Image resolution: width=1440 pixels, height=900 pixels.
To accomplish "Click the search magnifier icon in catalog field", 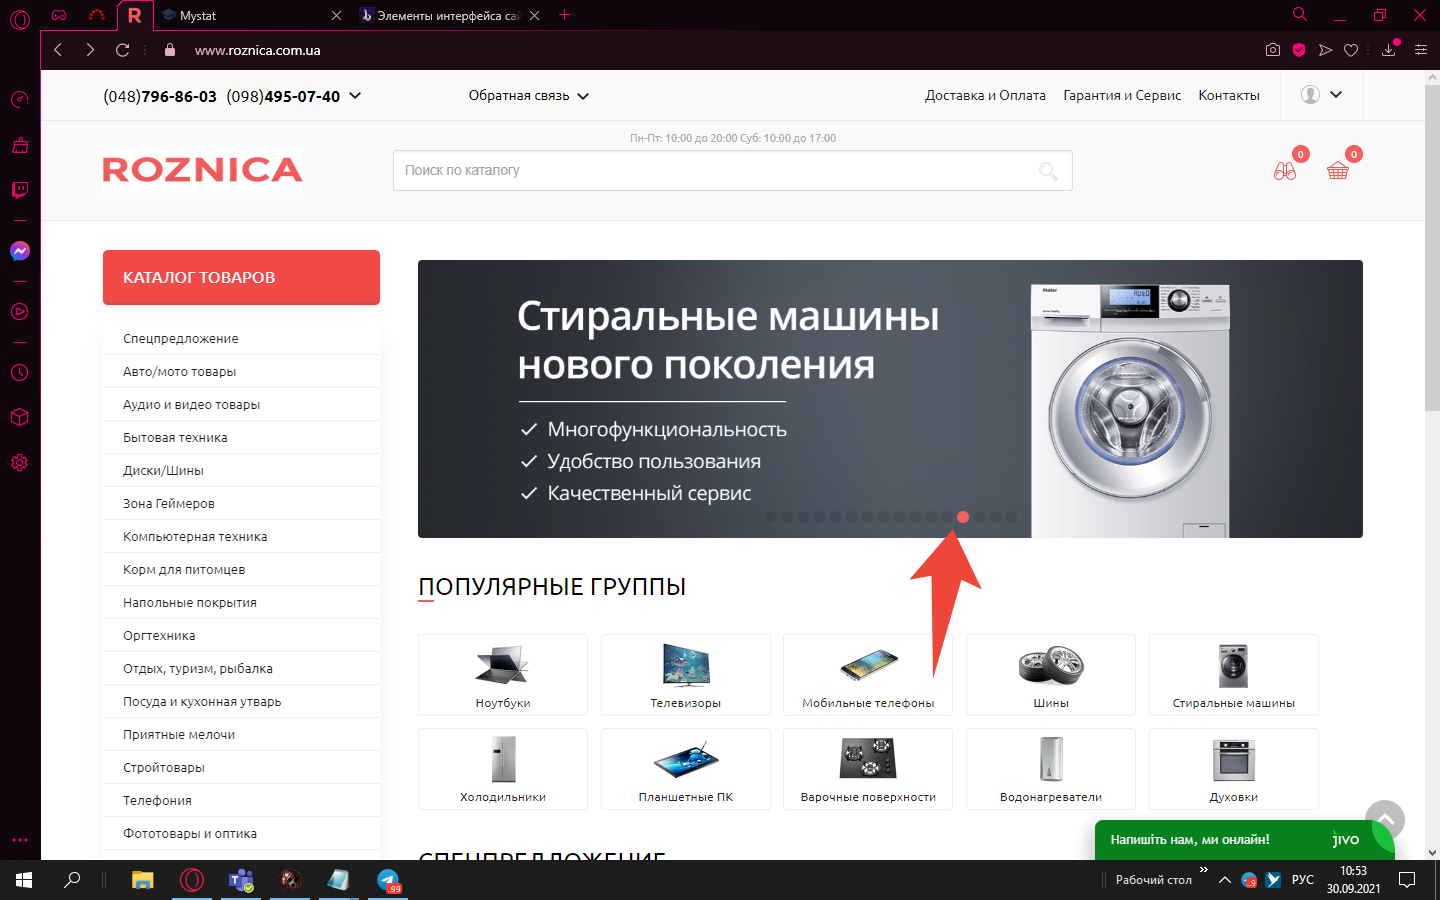I will 1048,171.
